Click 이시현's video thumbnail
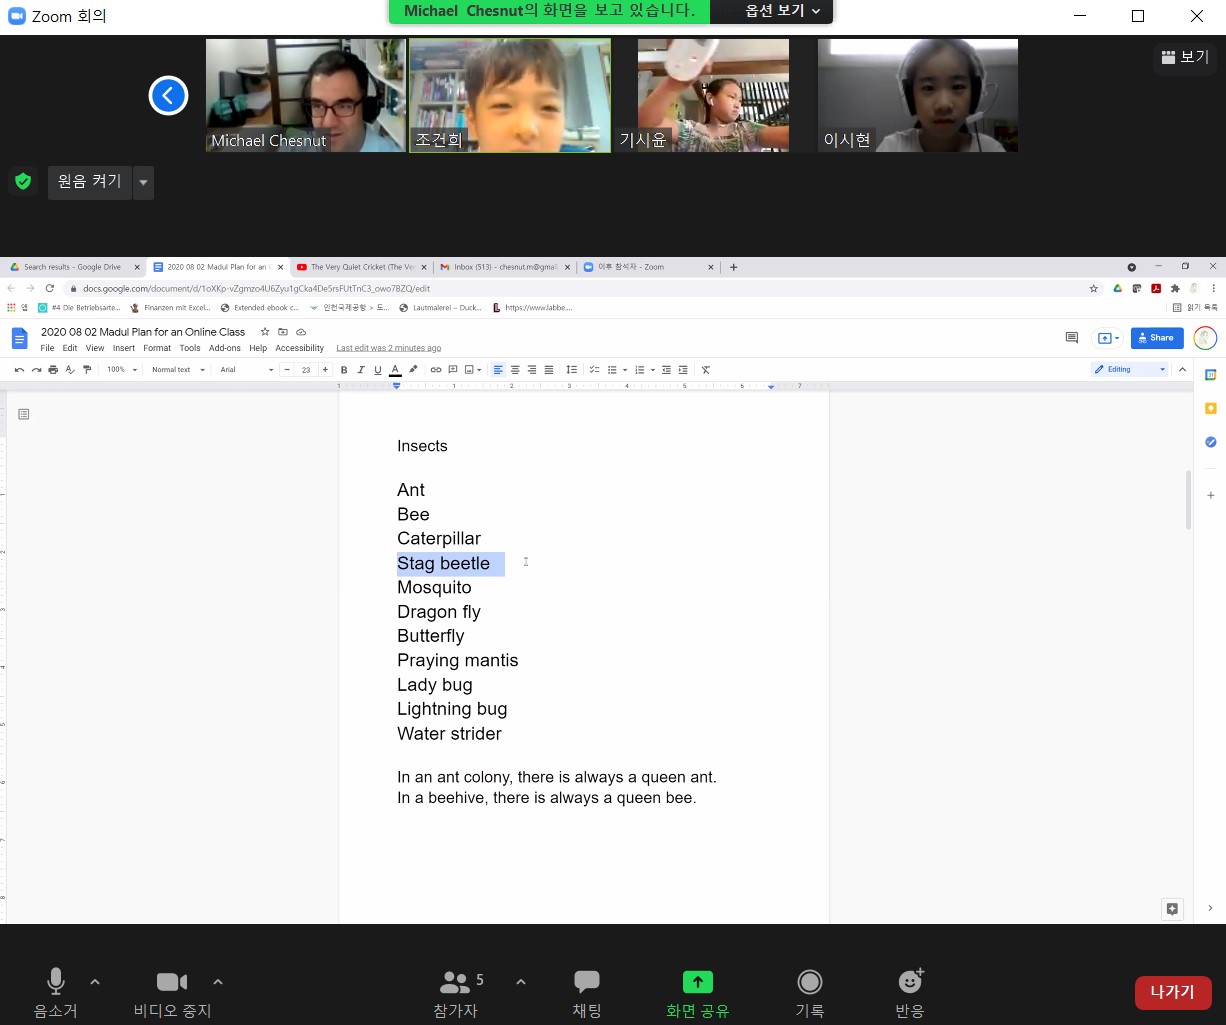 (917, 95)
